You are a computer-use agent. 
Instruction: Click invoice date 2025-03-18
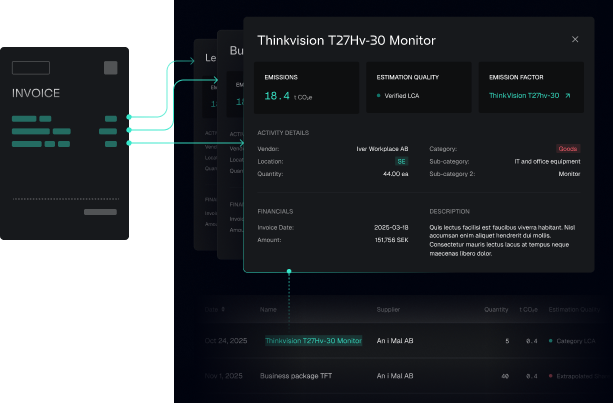click(391, 227)
